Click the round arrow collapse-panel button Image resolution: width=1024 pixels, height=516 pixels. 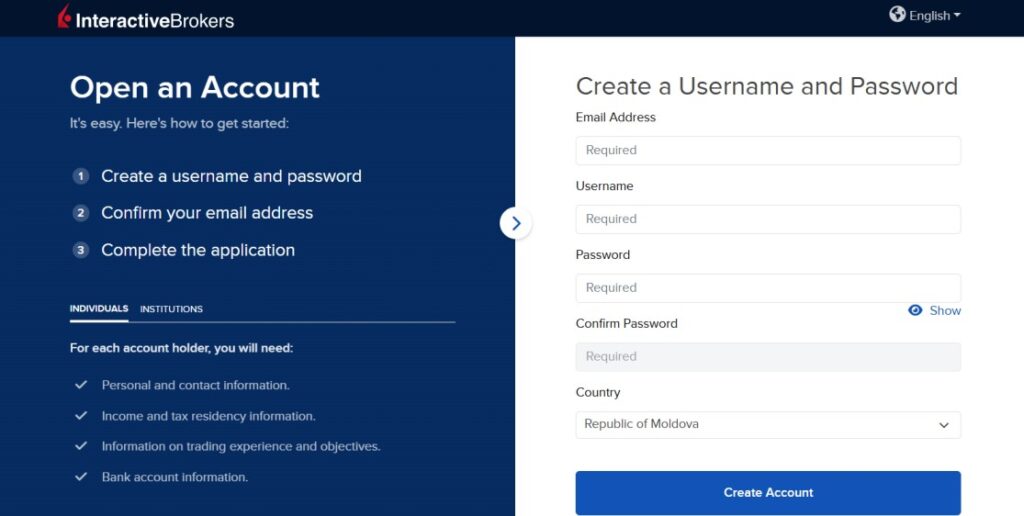pyautogui.click(x=516, y=223)
